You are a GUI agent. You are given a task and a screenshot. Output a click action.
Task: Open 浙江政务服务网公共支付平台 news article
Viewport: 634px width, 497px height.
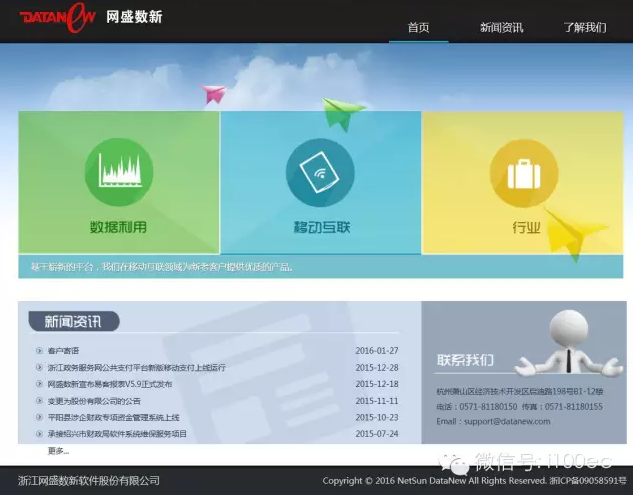point(137,368)
